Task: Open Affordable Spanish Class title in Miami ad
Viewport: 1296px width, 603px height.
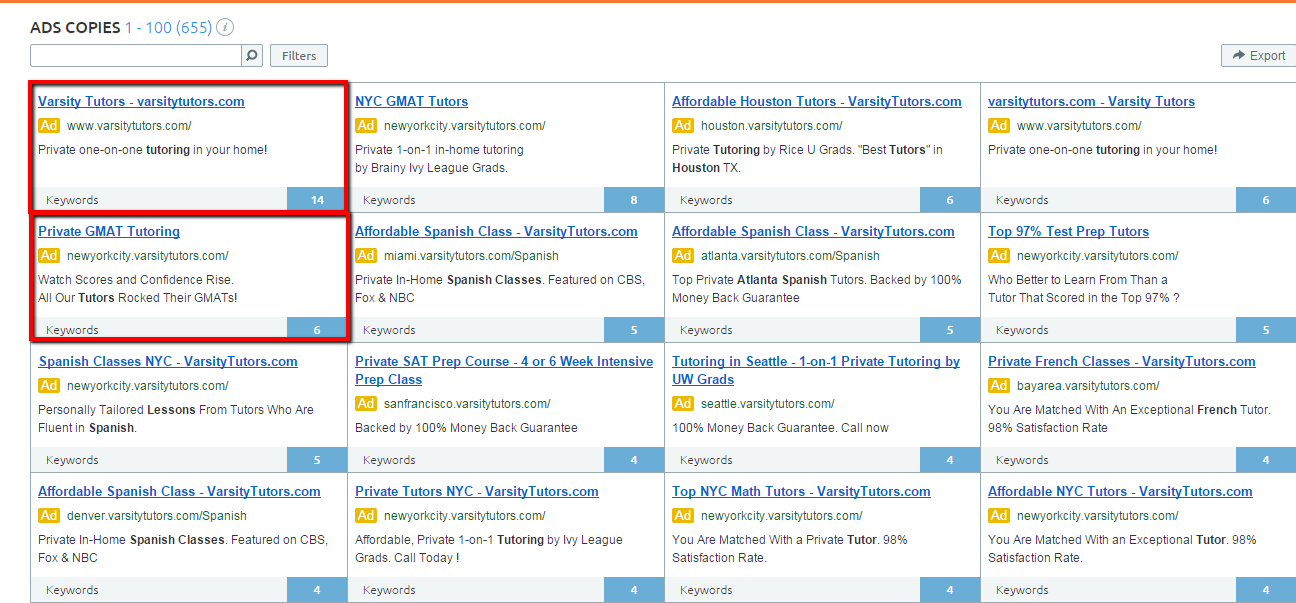Action: [496, 231]
